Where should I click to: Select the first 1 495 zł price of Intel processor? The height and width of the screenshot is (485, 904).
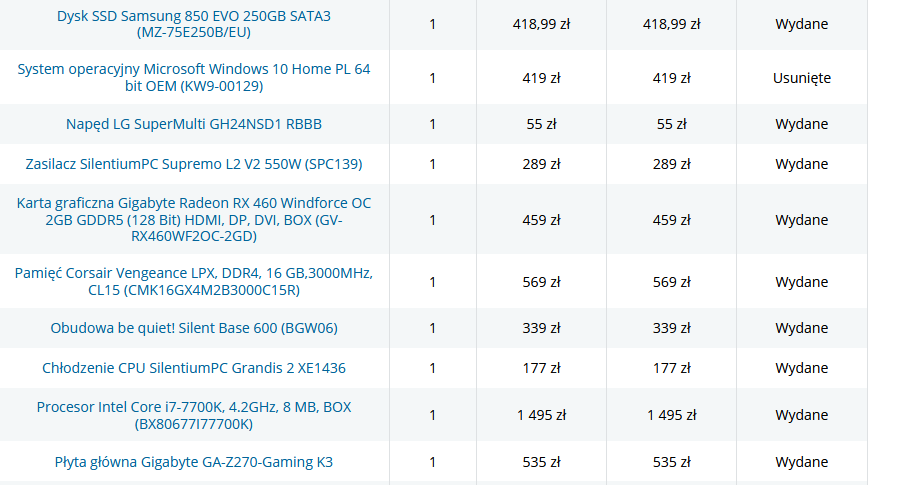click(x=541, y=415)
